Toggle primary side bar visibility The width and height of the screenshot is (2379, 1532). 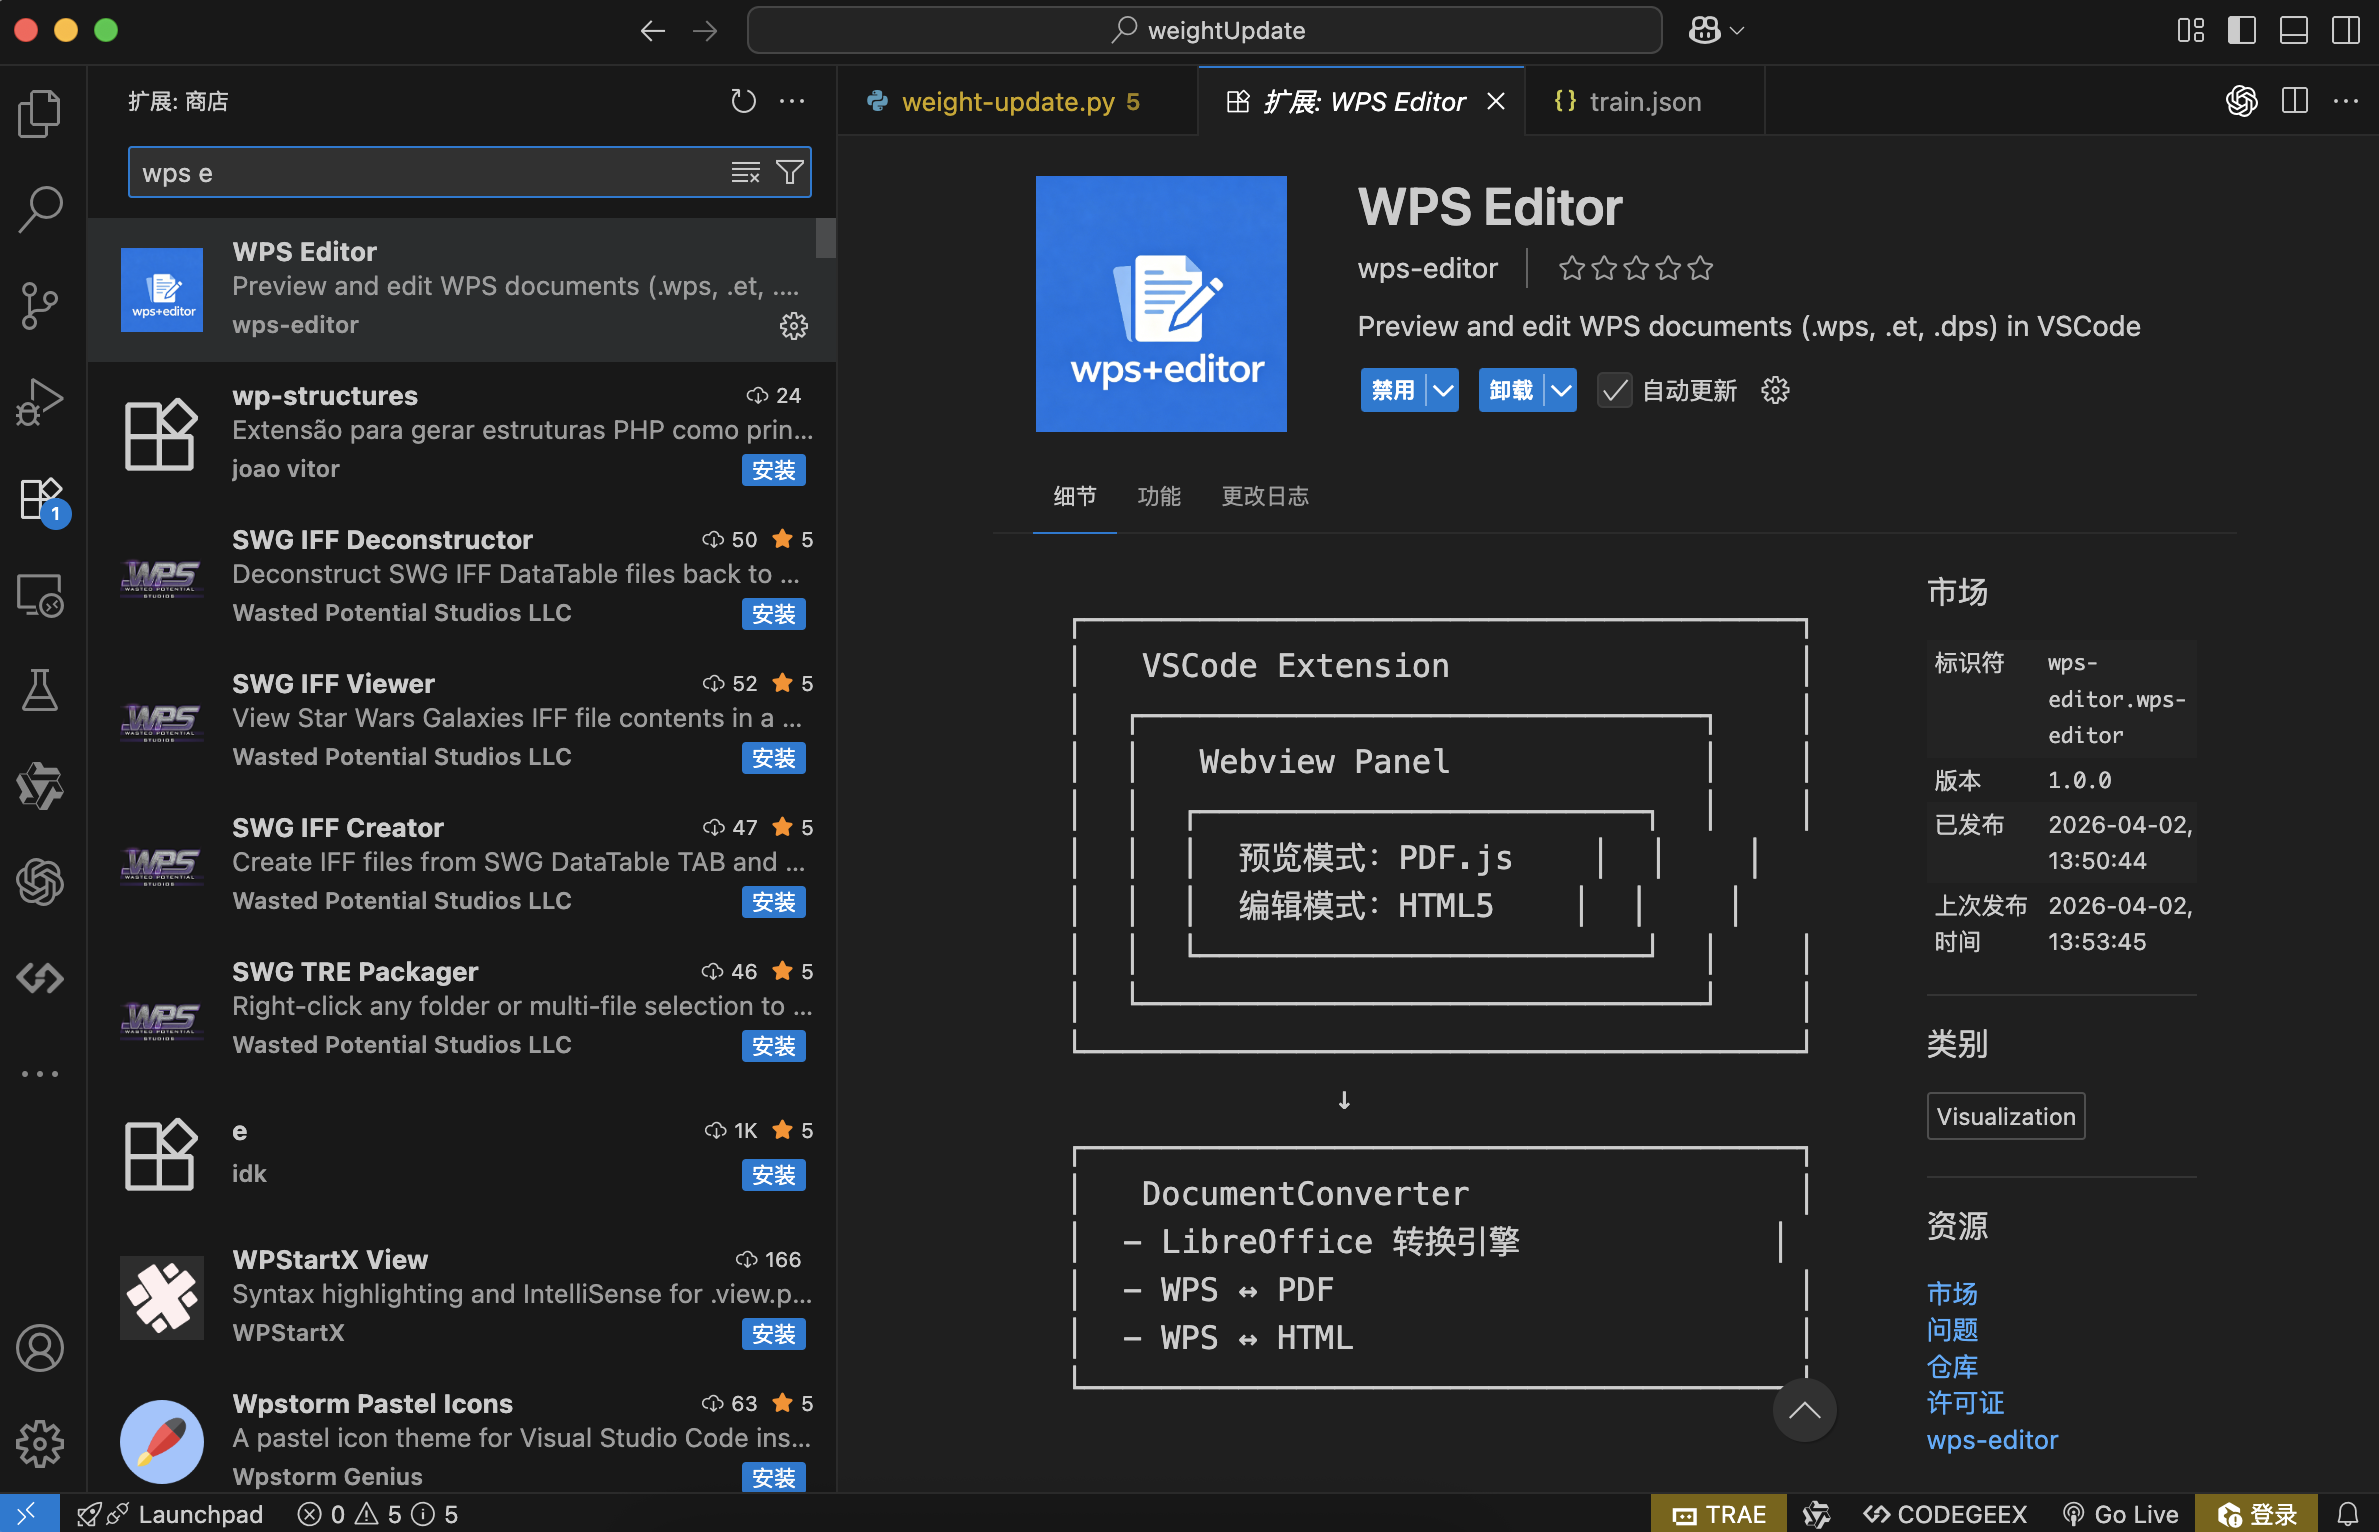(2241, 30)
